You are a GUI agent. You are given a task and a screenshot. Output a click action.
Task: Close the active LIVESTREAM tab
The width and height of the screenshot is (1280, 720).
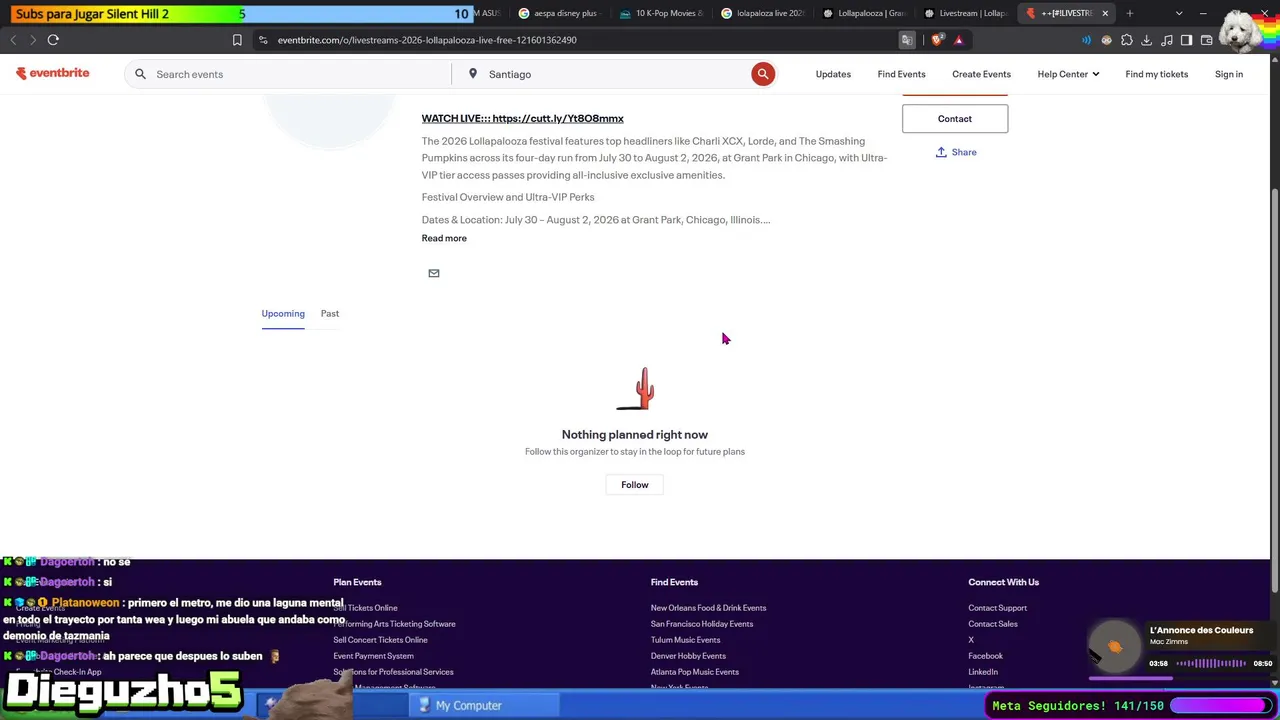(1105, 13)
